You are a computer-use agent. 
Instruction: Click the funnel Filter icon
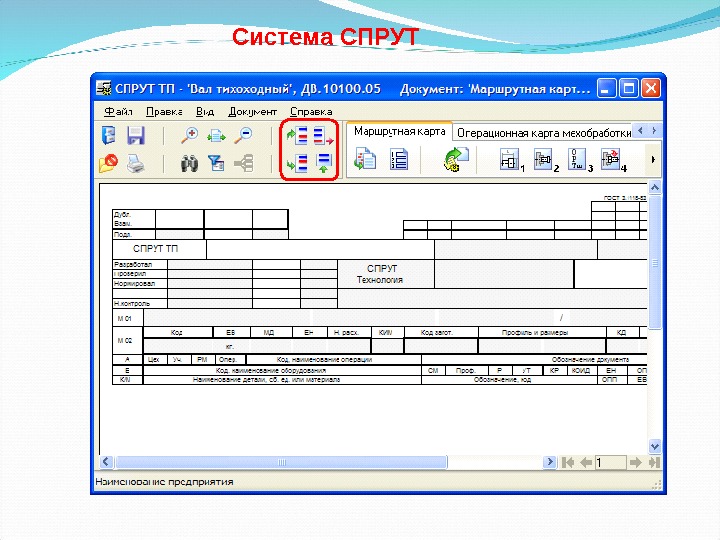click(x=216, y=163)
